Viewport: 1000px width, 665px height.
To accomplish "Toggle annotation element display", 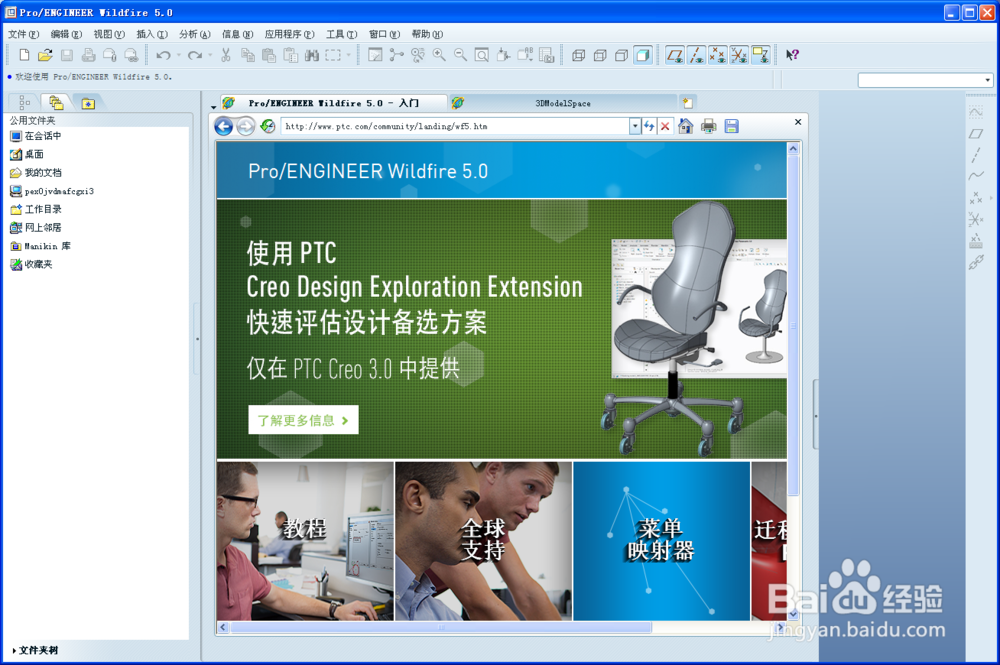I will point(761,55).
